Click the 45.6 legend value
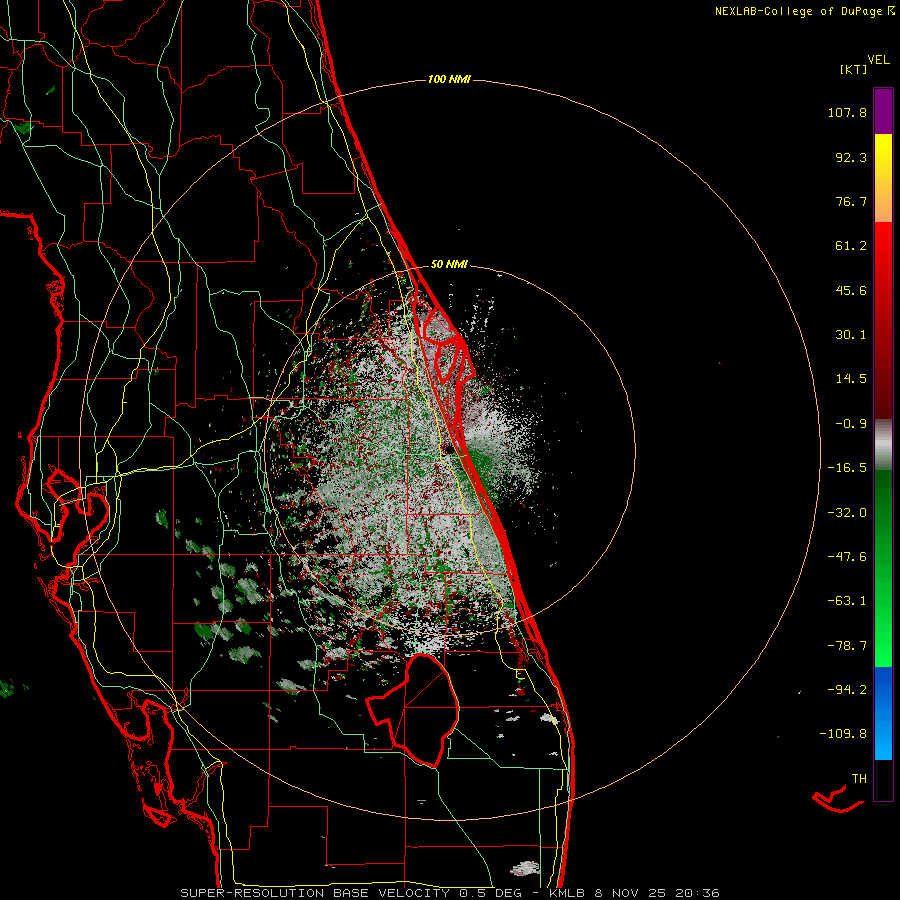 coord(851,290)
